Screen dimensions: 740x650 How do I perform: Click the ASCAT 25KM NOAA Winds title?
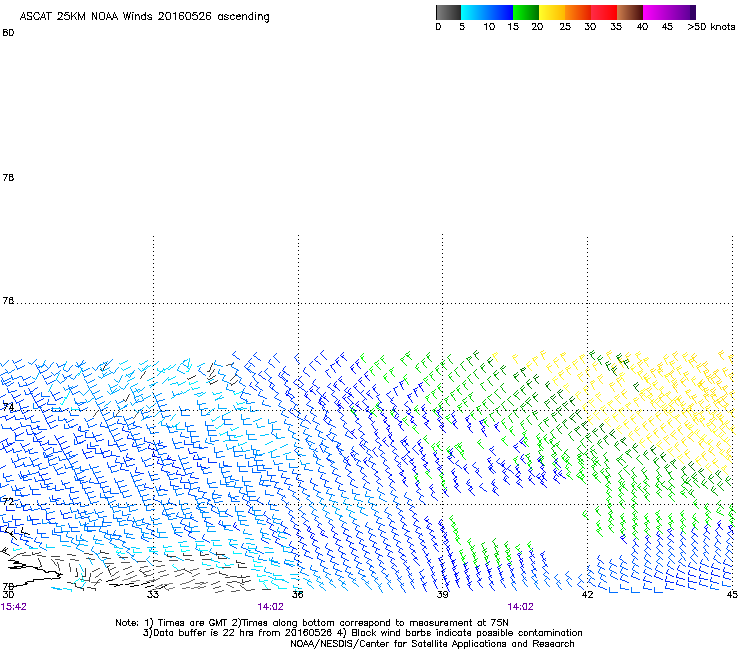coord(144,17)
